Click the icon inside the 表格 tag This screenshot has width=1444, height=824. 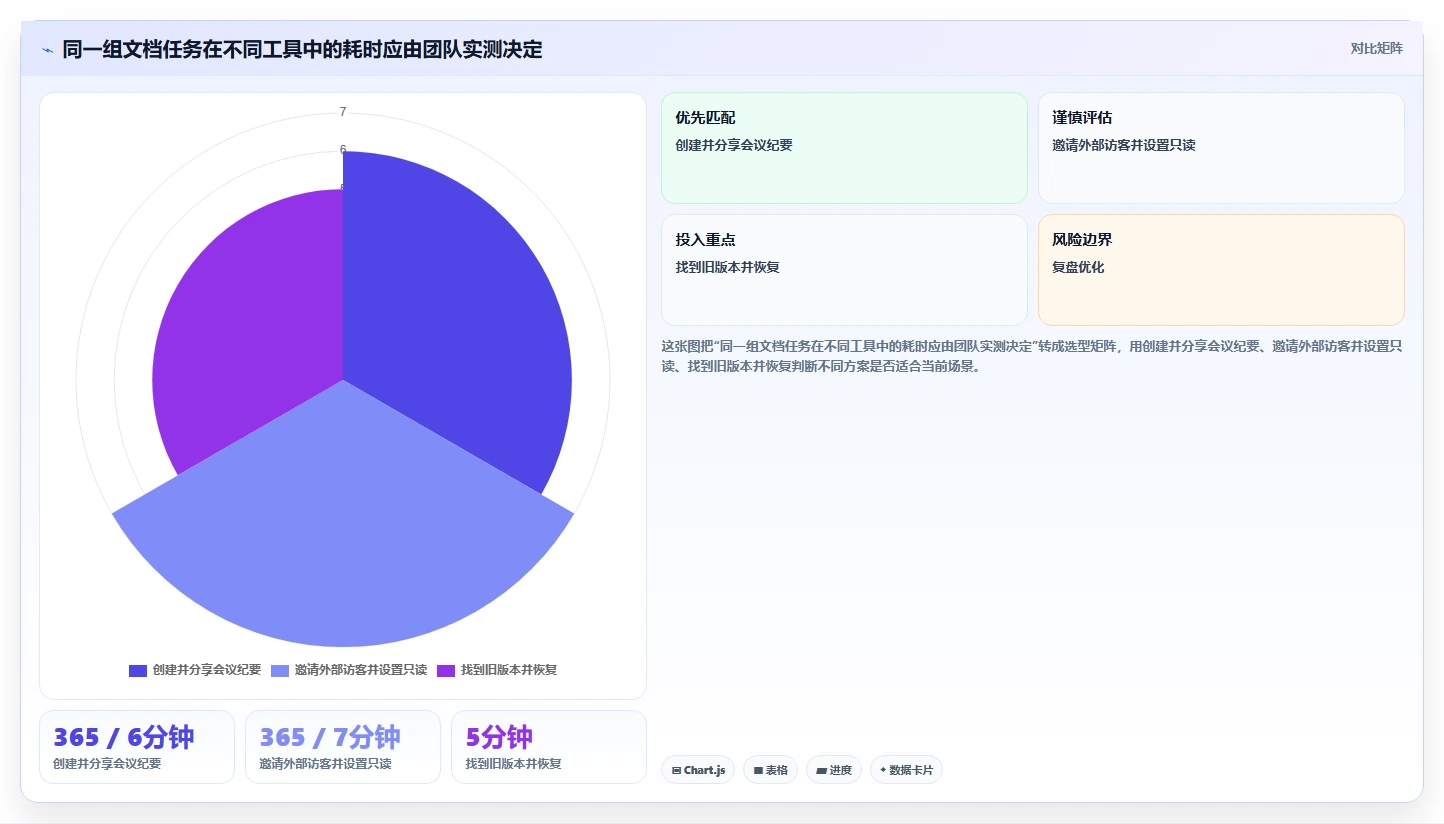coord(758,770)
